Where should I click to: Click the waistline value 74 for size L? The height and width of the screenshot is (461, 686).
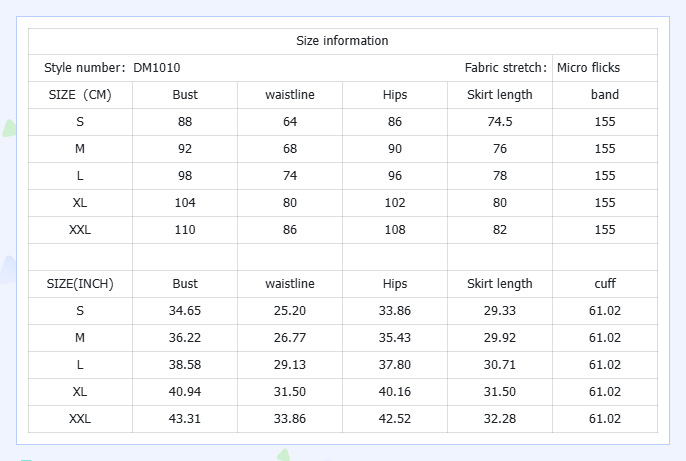(x=290, y=176)
